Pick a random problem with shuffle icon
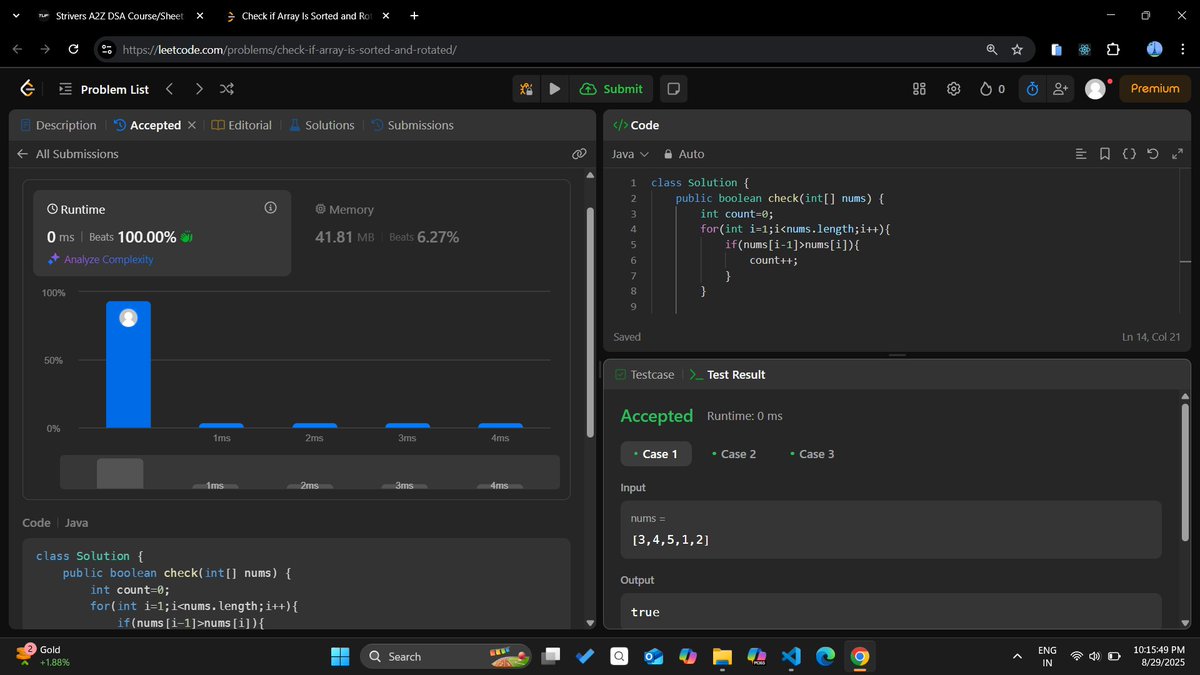This screenshot has height=675, width=1200. pyautogui.click(x=227, y=89)
